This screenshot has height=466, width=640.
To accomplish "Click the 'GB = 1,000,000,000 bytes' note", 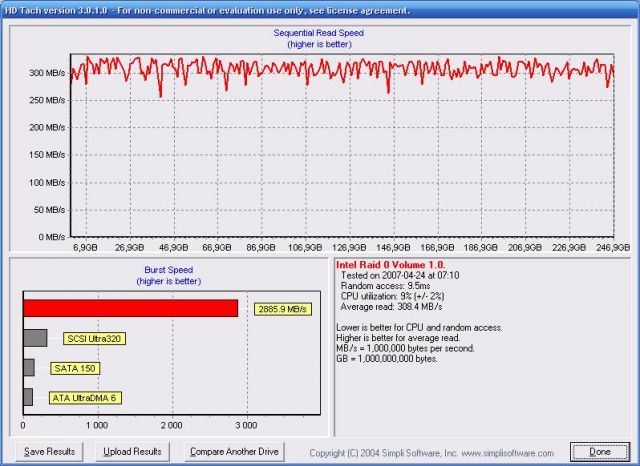I will click(387, 359).
